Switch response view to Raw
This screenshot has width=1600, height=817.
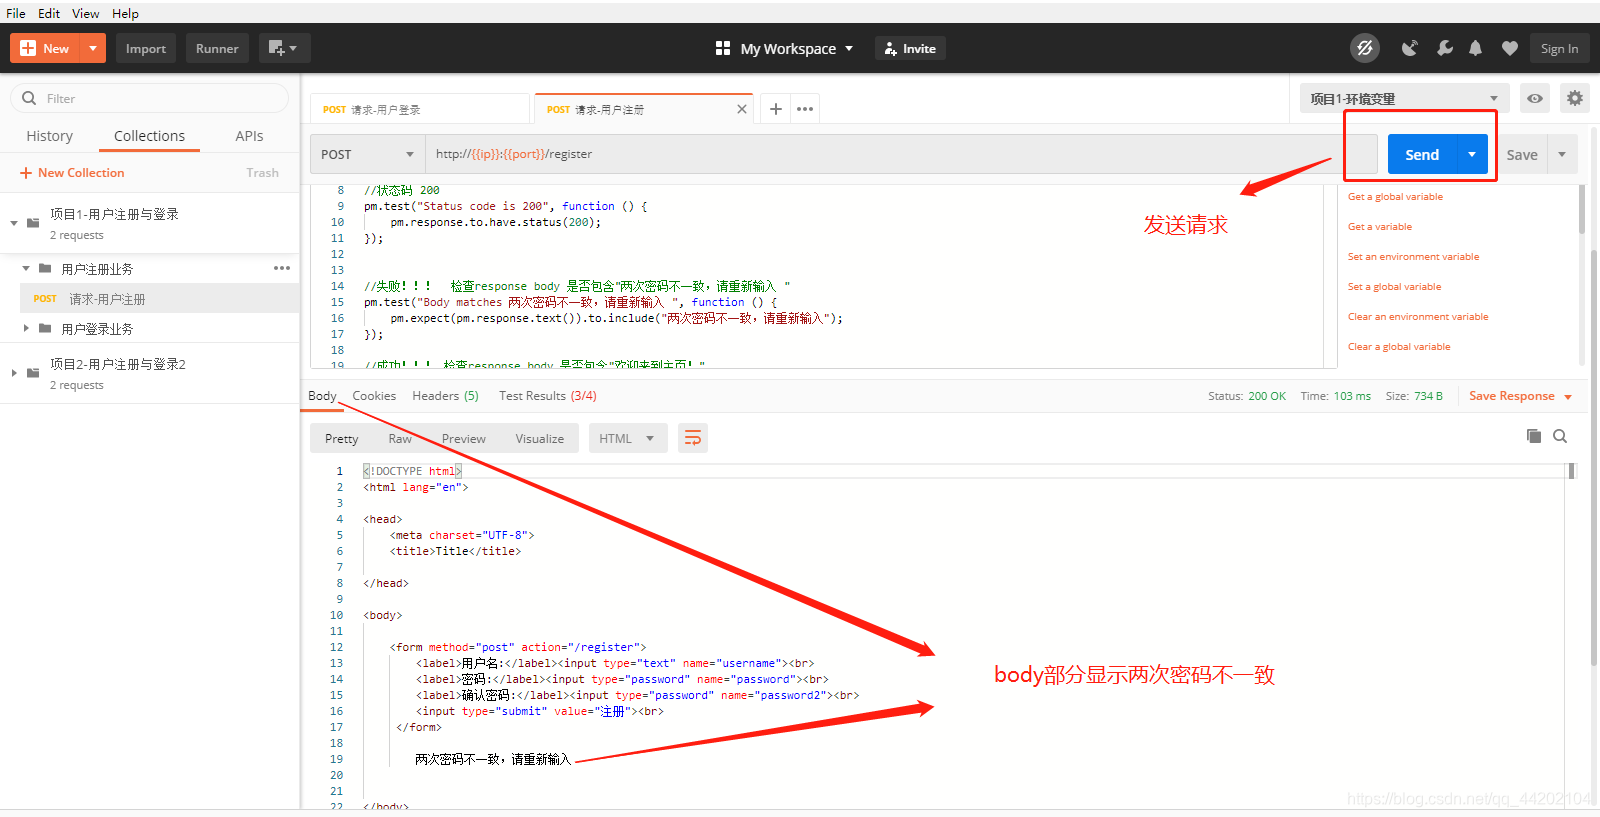(400, 438)
